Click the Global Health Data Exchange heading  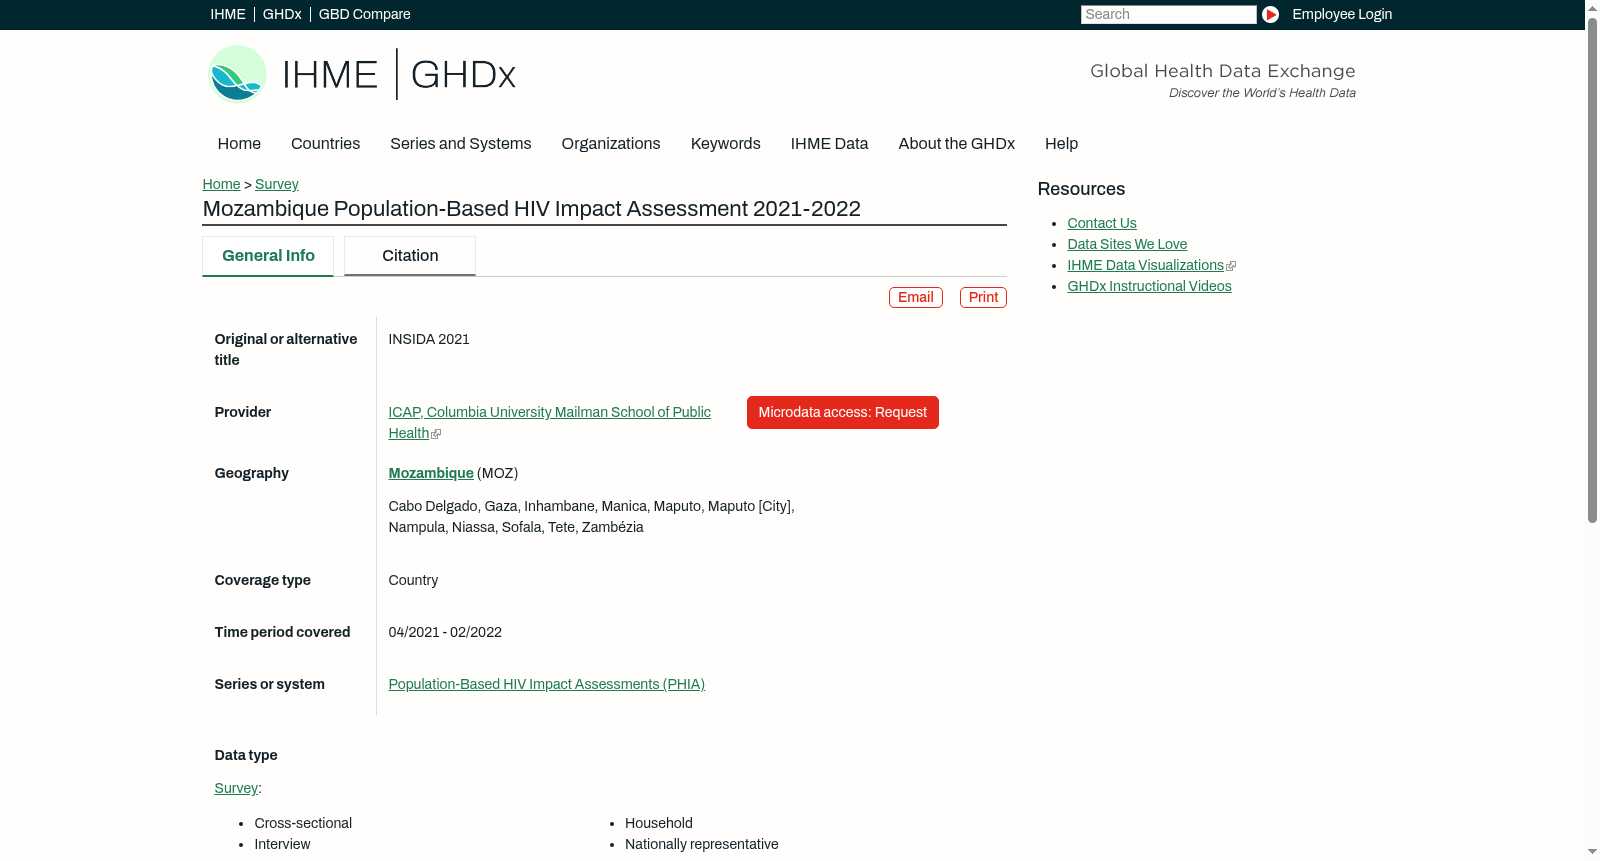coord(1222,71)
